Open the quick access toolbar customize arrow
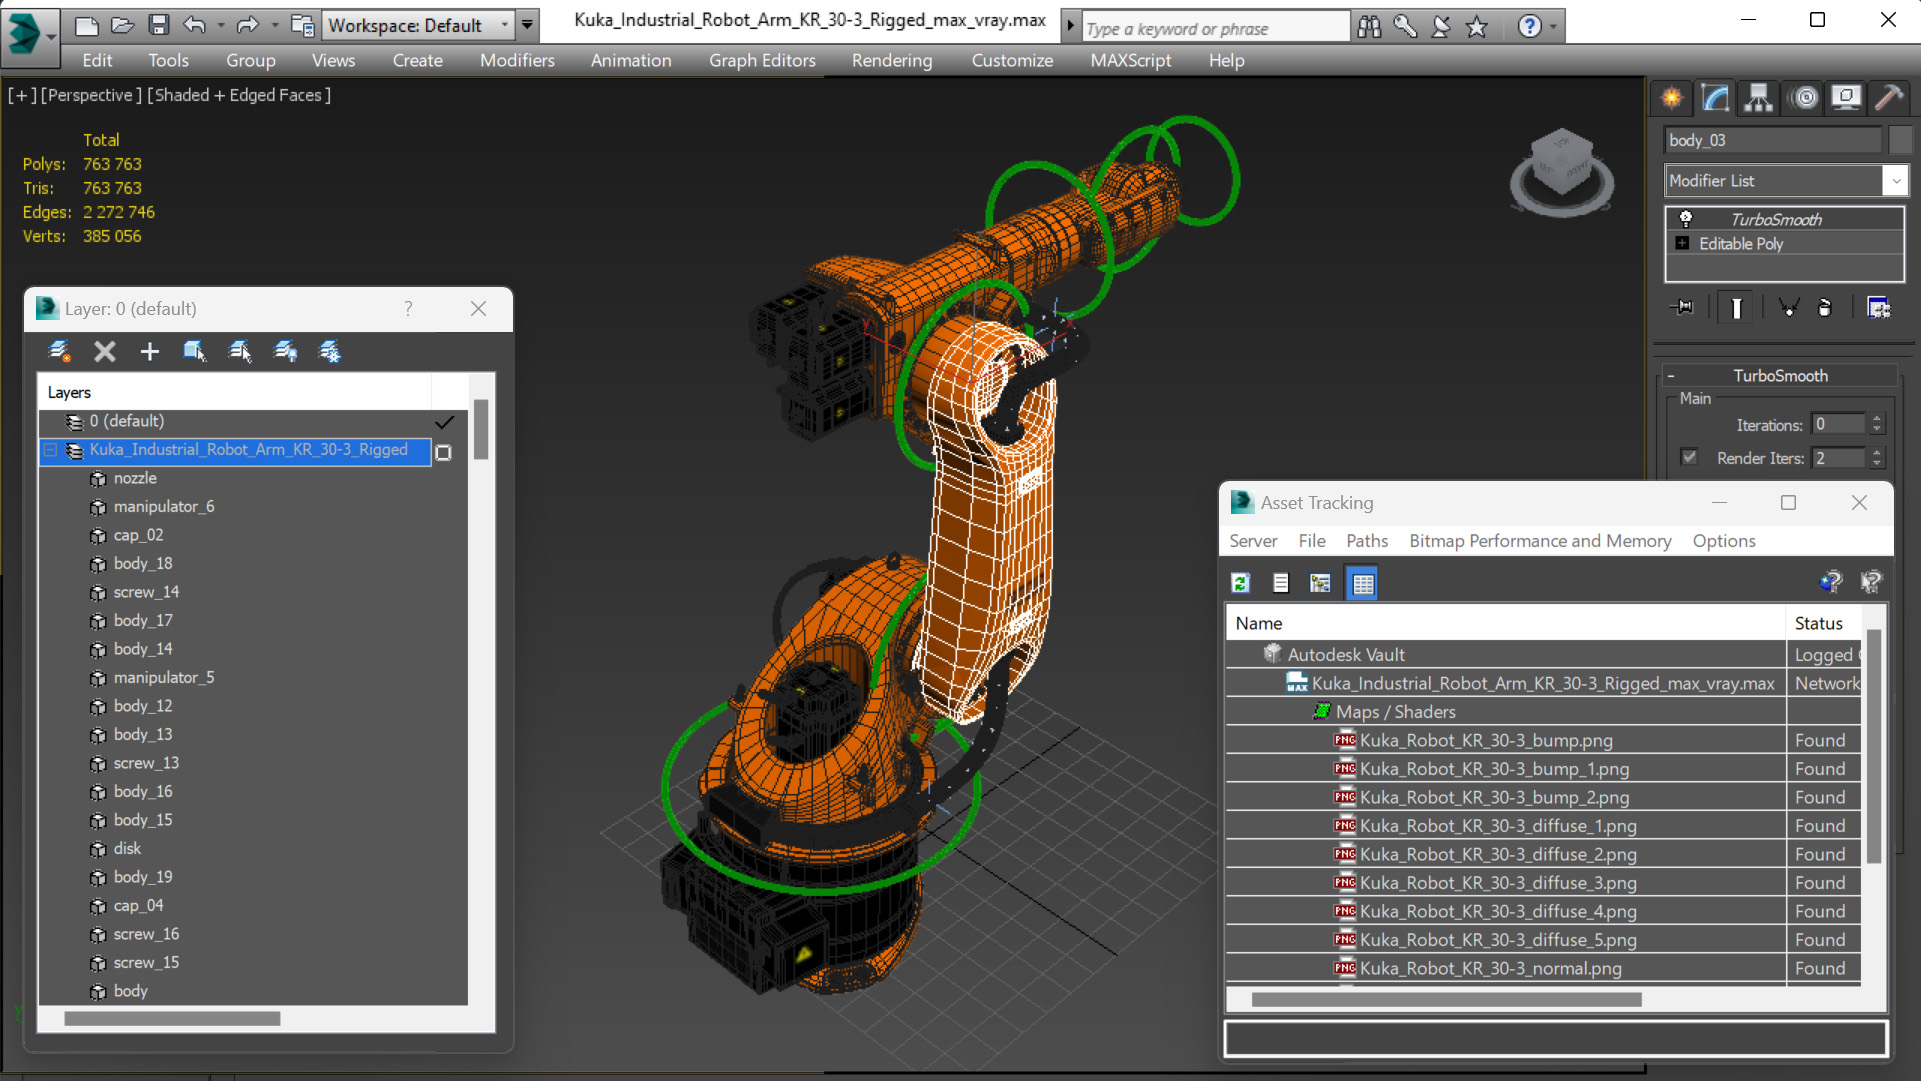The image size is (1921, 1081). point(527,25)
